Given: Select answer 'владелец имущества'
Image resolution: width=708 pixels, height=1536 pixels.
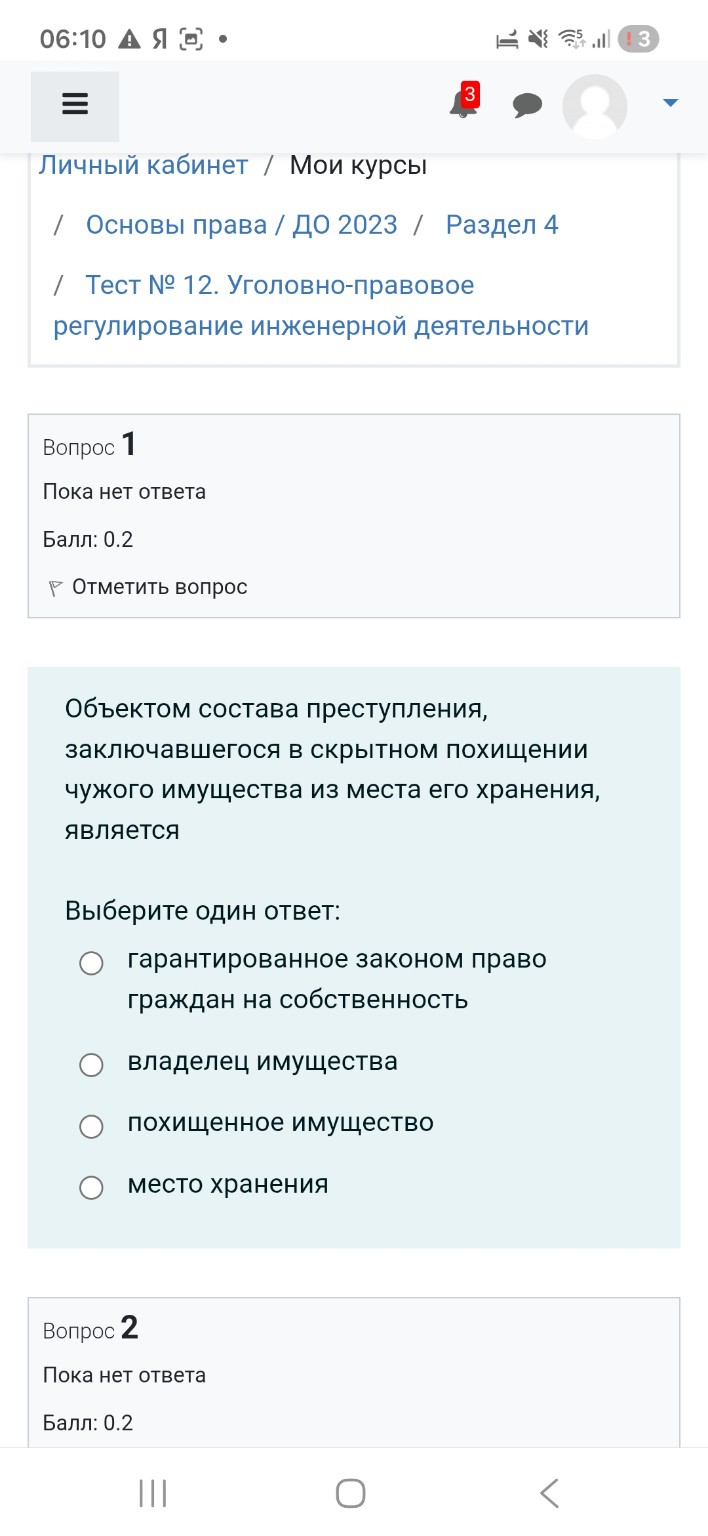Looking at the screenshot, I should click(x=91, y=1065).
